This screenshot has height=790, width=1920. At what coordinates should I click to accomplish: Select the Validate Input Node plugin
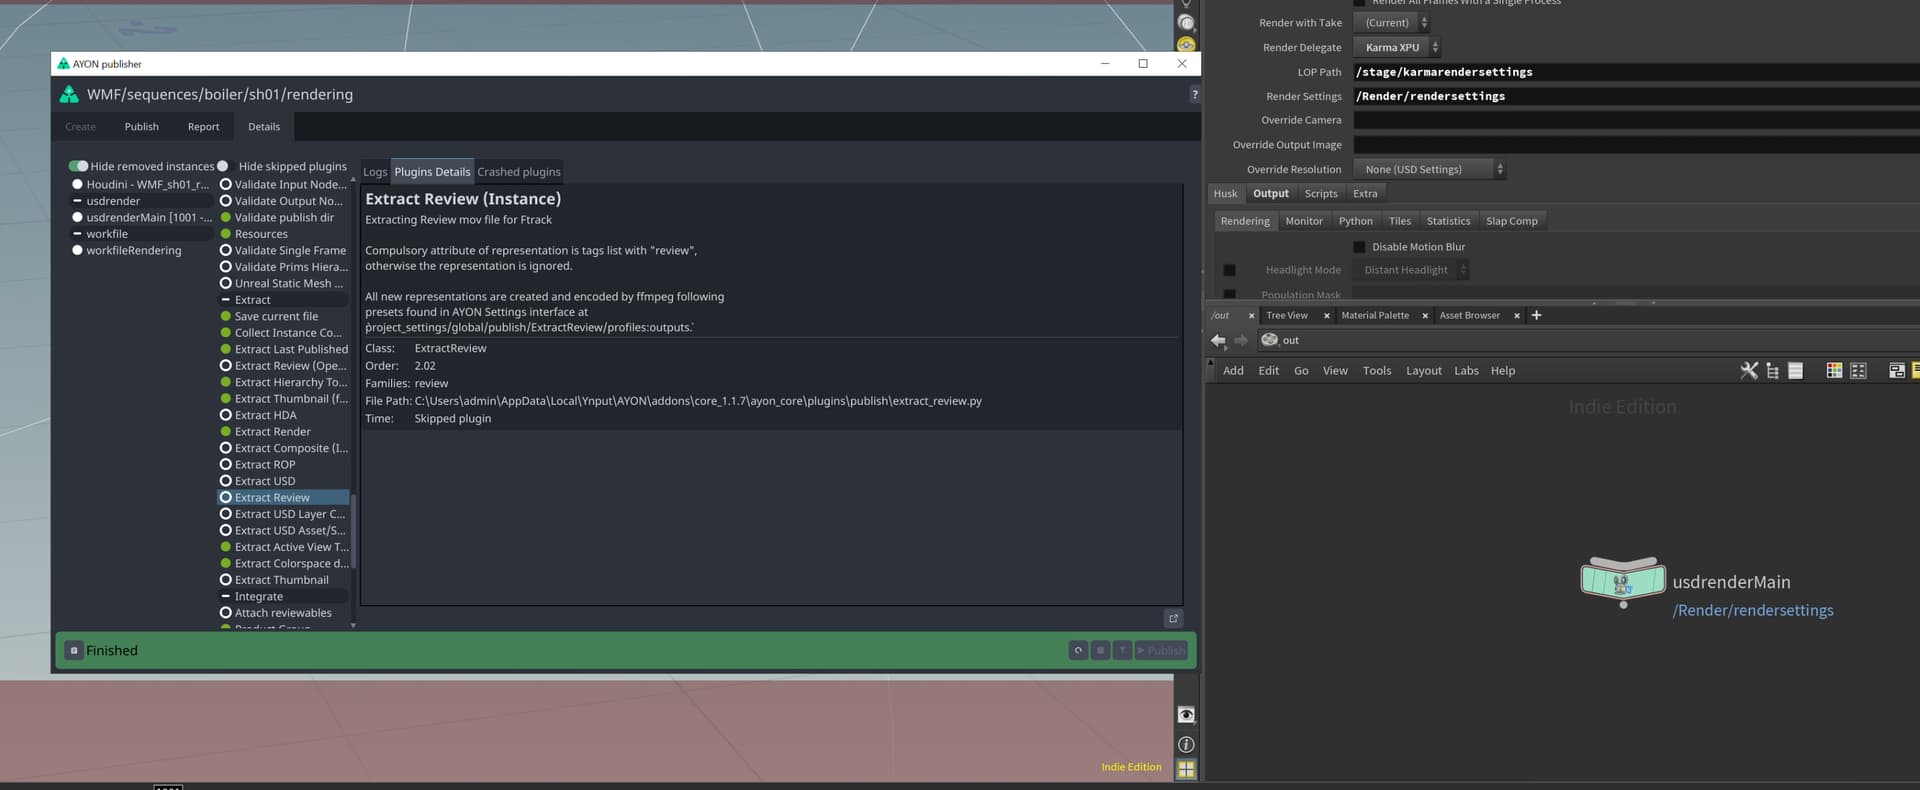(x=284, y=184)
